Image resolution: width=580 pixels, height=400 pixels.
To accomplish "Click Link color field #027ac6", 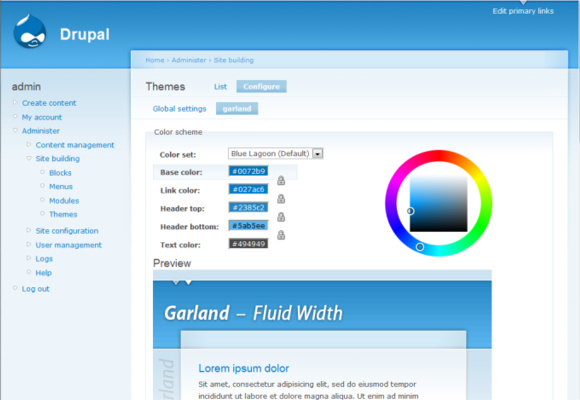I will [248, 189].
